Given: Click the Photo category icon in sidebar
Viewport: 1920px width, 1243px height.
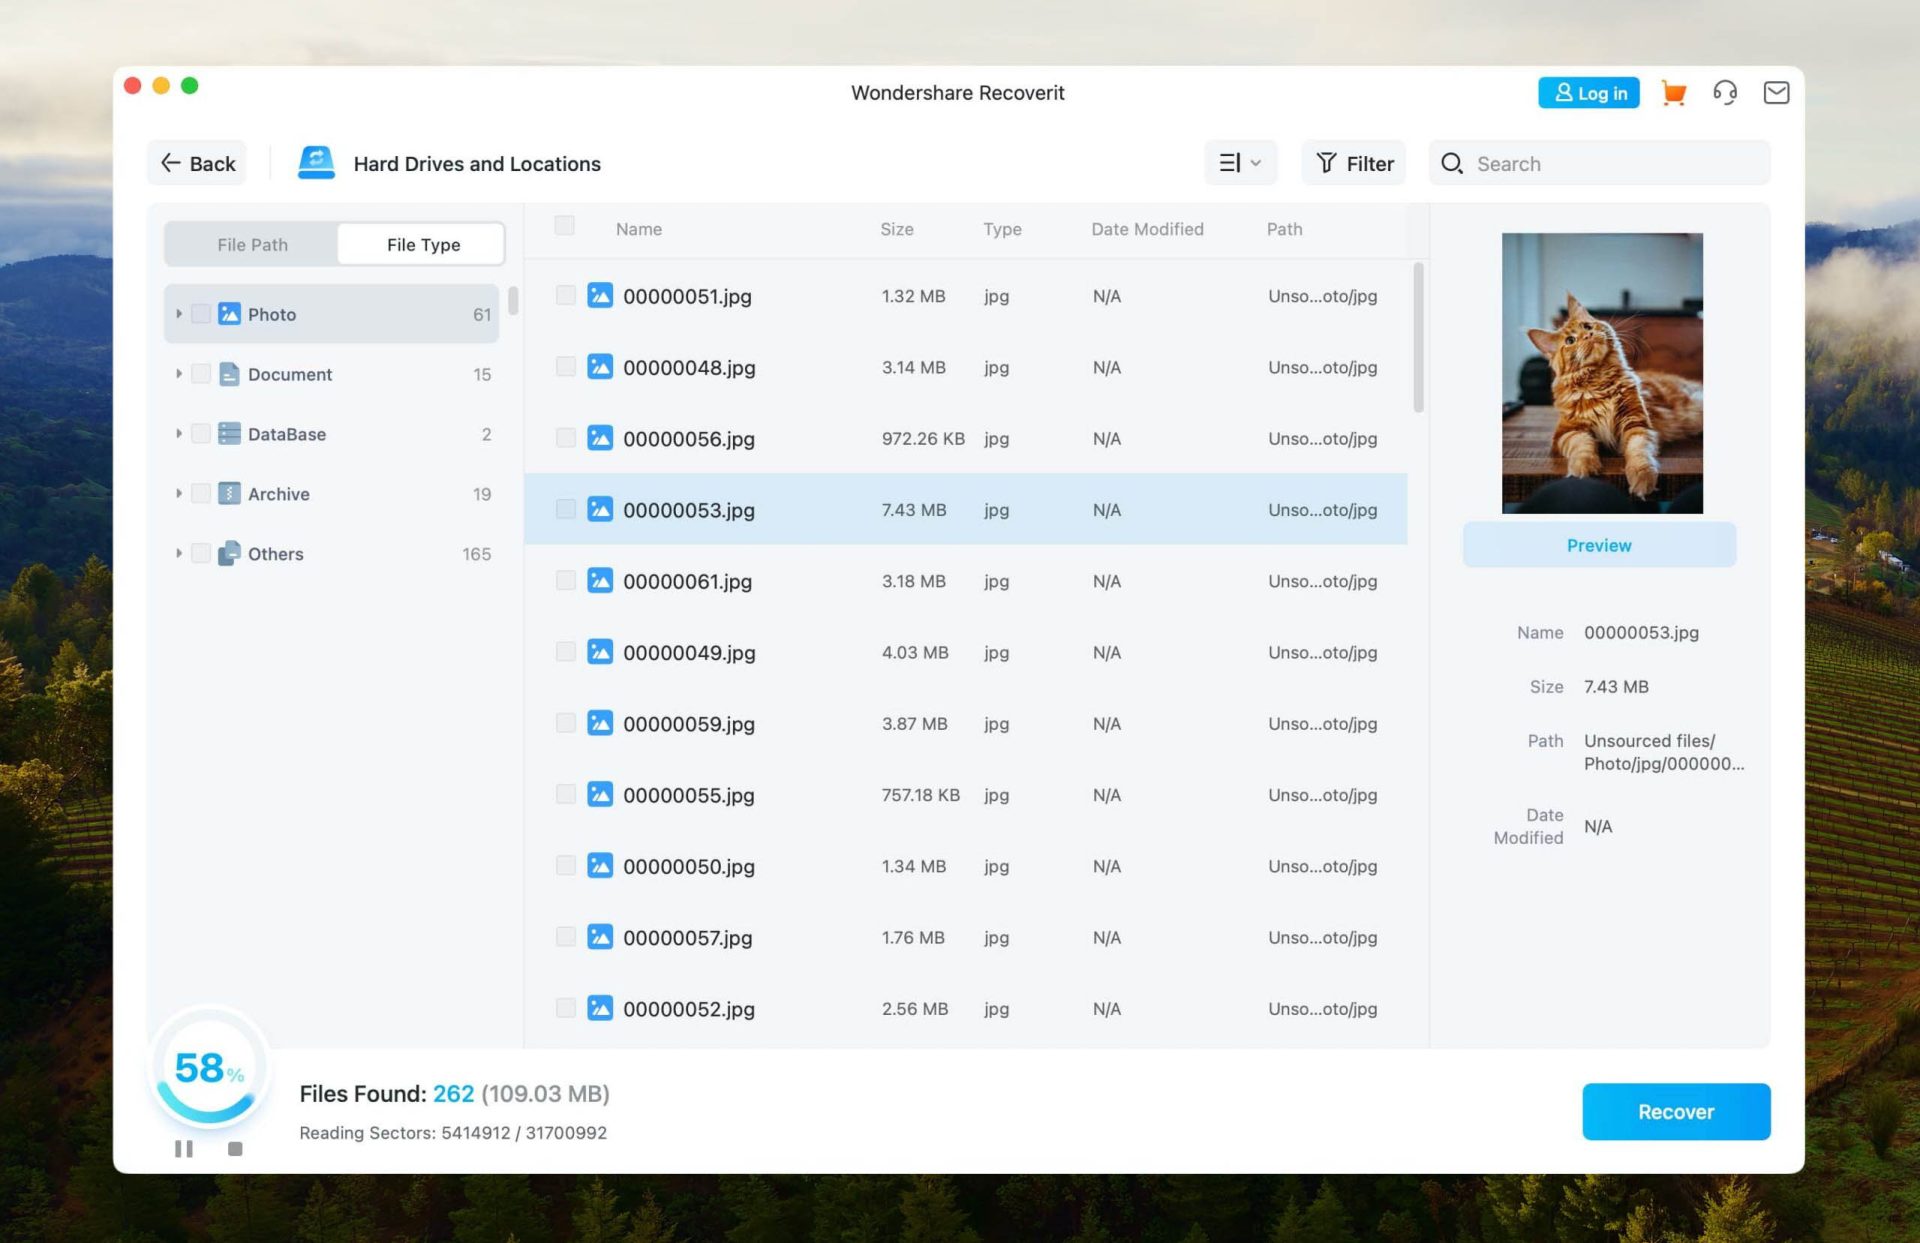Looking at the screenshot, I should [x=229, y=313].
